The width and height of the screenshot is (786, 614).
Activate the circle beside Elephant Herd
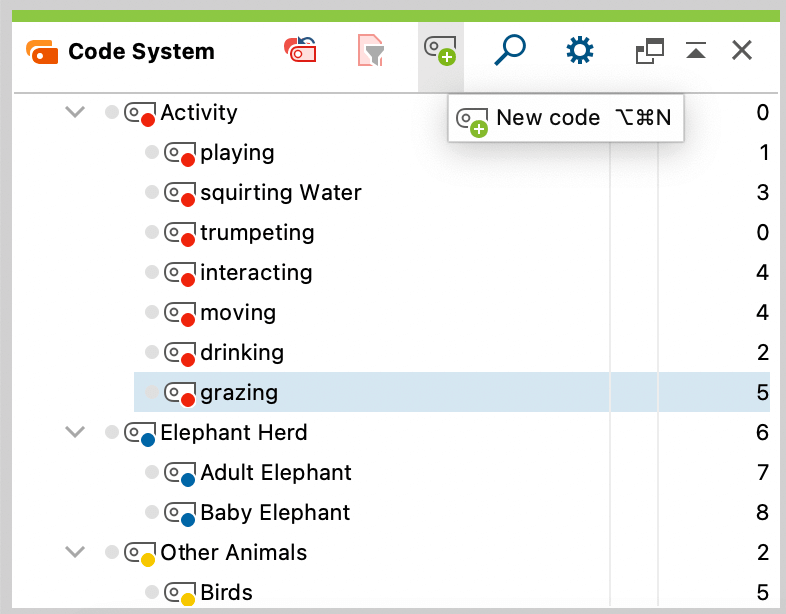pyautogui.click(x=111, y=432)
